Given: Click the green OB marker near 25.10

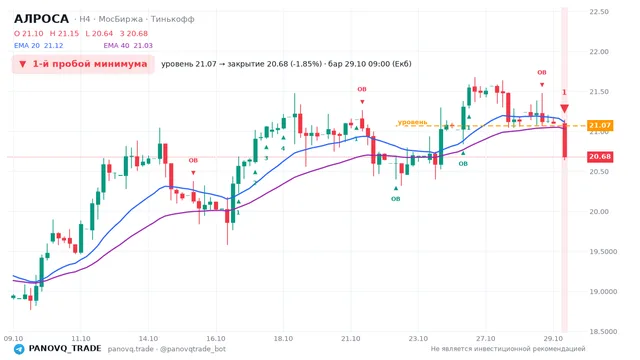Looking at the screenshot, I should [x=463, y=164].
